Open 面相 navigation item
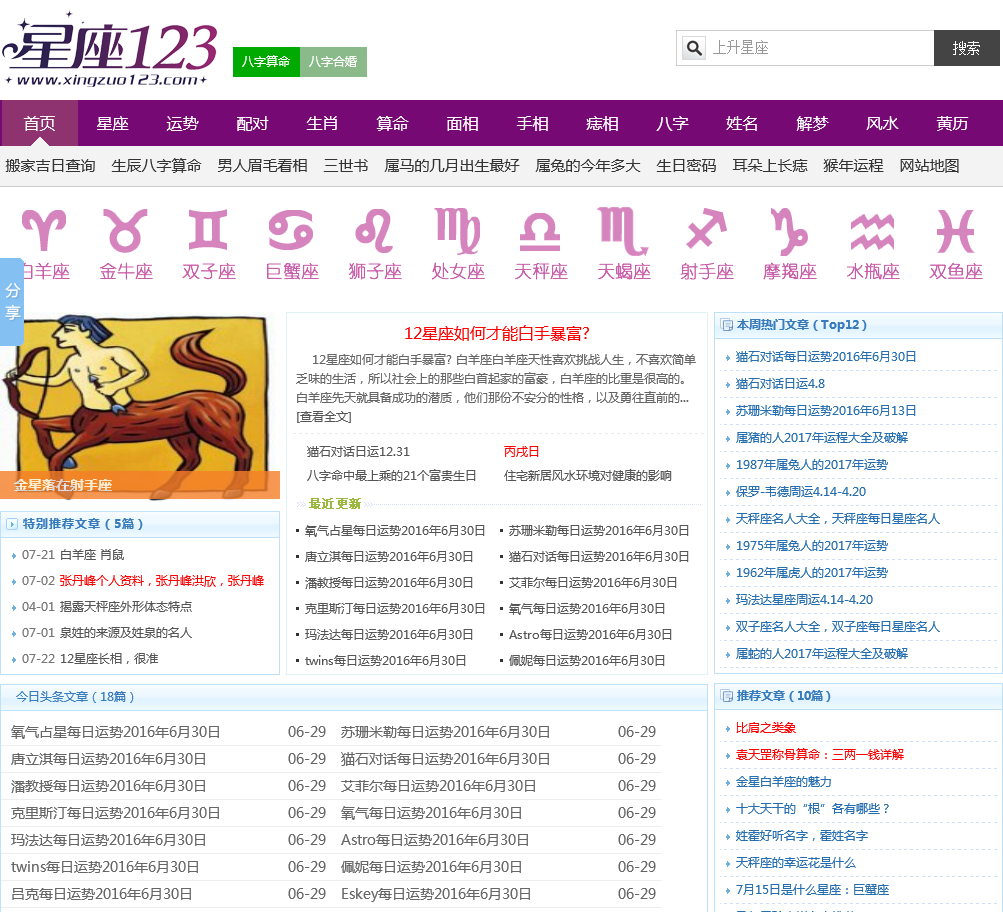This screenshot has width=1003, height=912. point(462,123)
